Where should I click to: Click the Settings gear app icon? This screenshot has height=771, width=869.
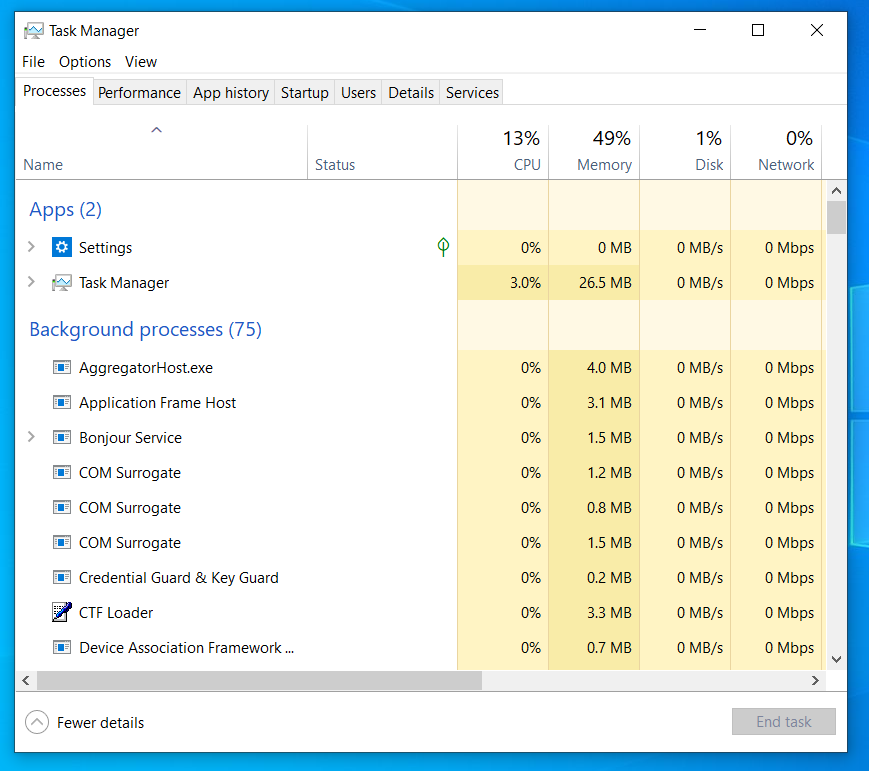pyautogui.click(x=62, y=247)
